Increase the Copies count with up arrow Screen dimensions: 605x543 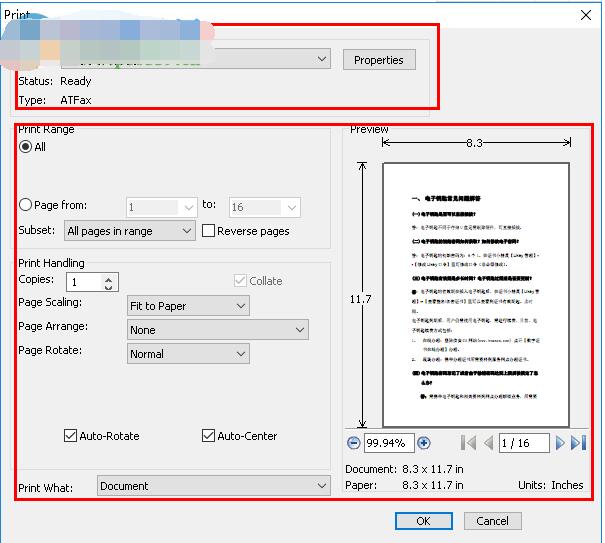(x=110, y=278)
